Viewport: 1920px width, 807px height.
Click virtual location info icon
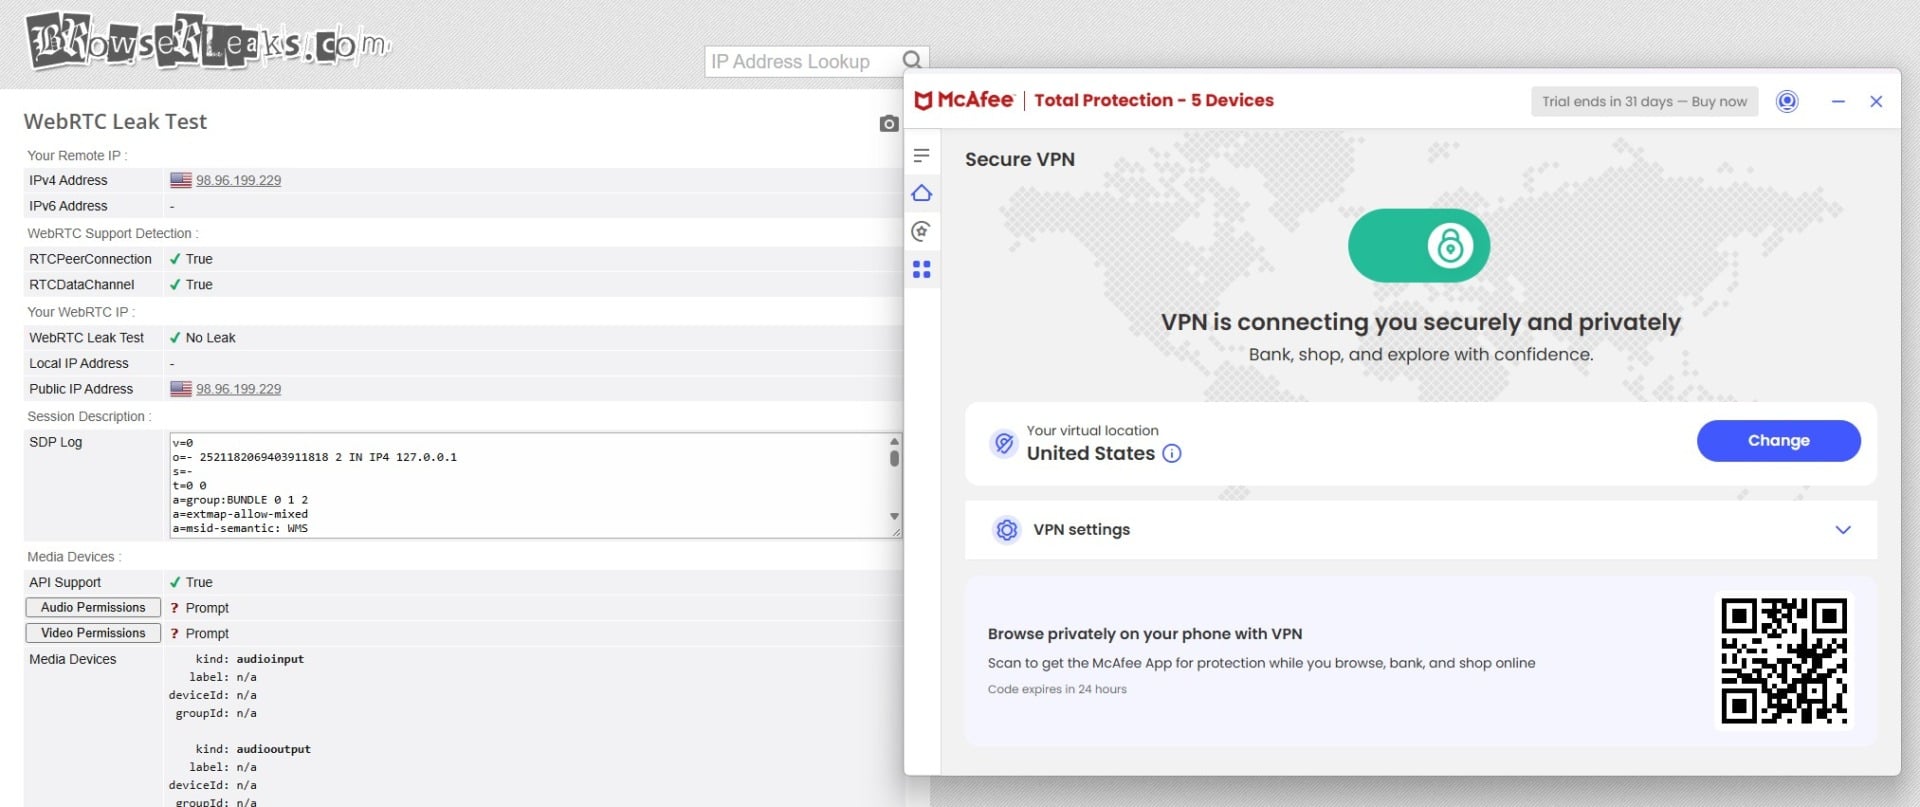tap(1172, 453)
